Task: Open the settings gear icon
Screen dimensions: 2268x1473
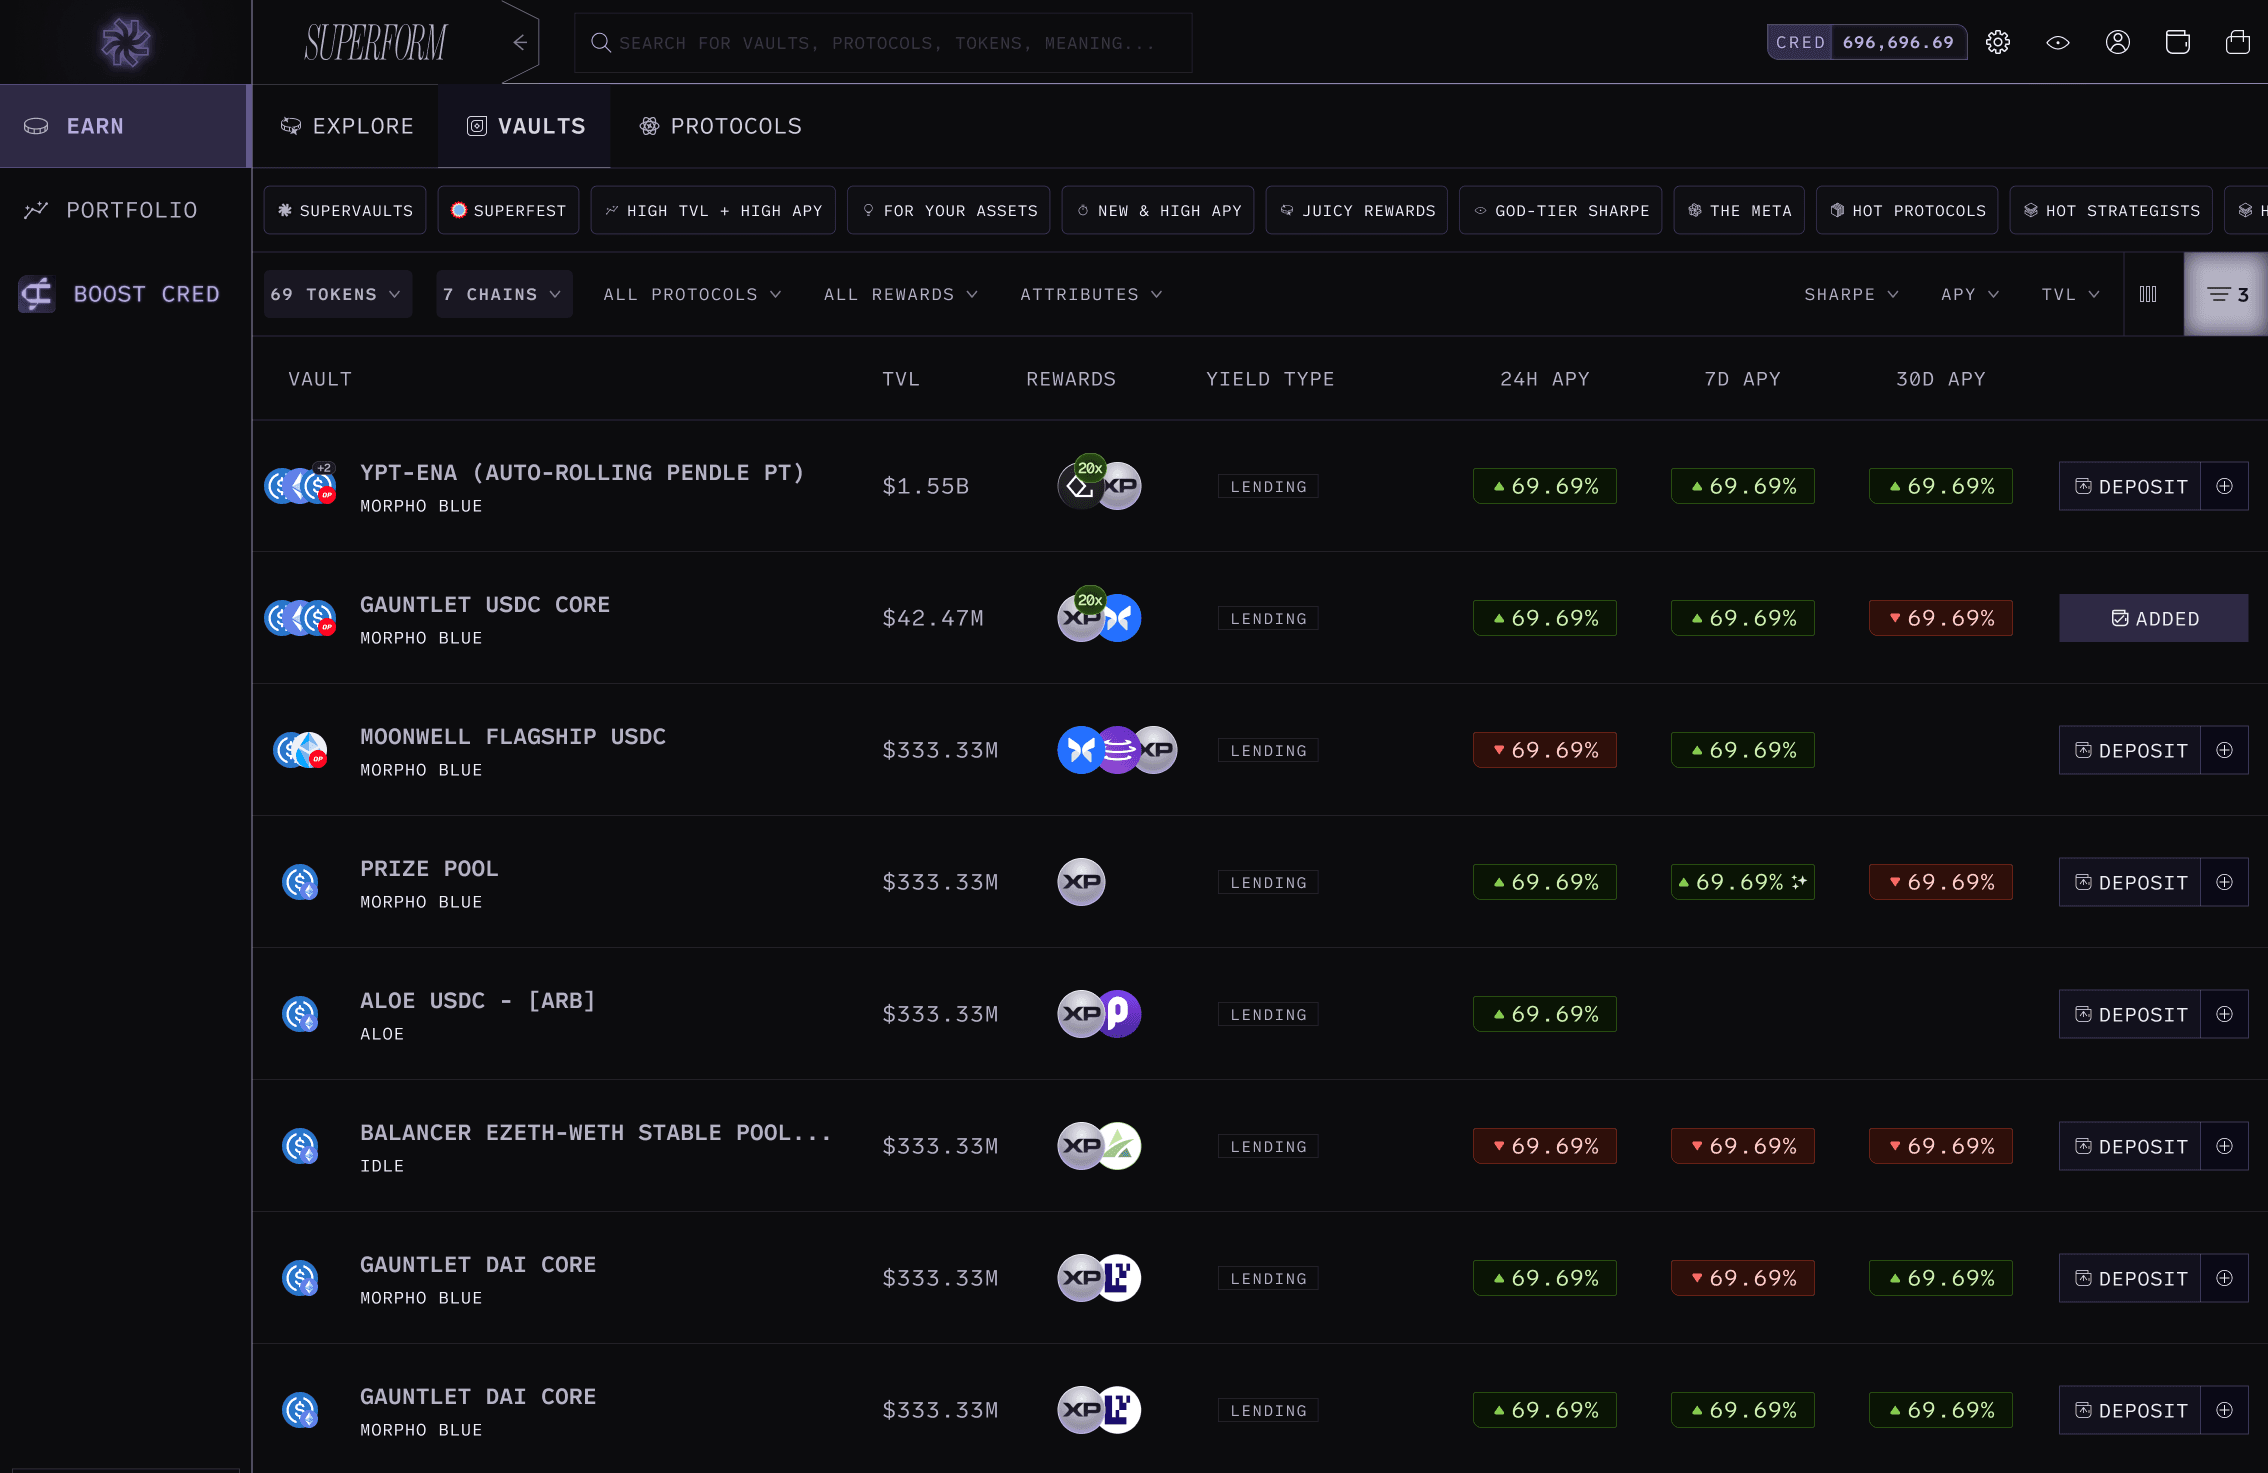Action: tap(1998, 42)
